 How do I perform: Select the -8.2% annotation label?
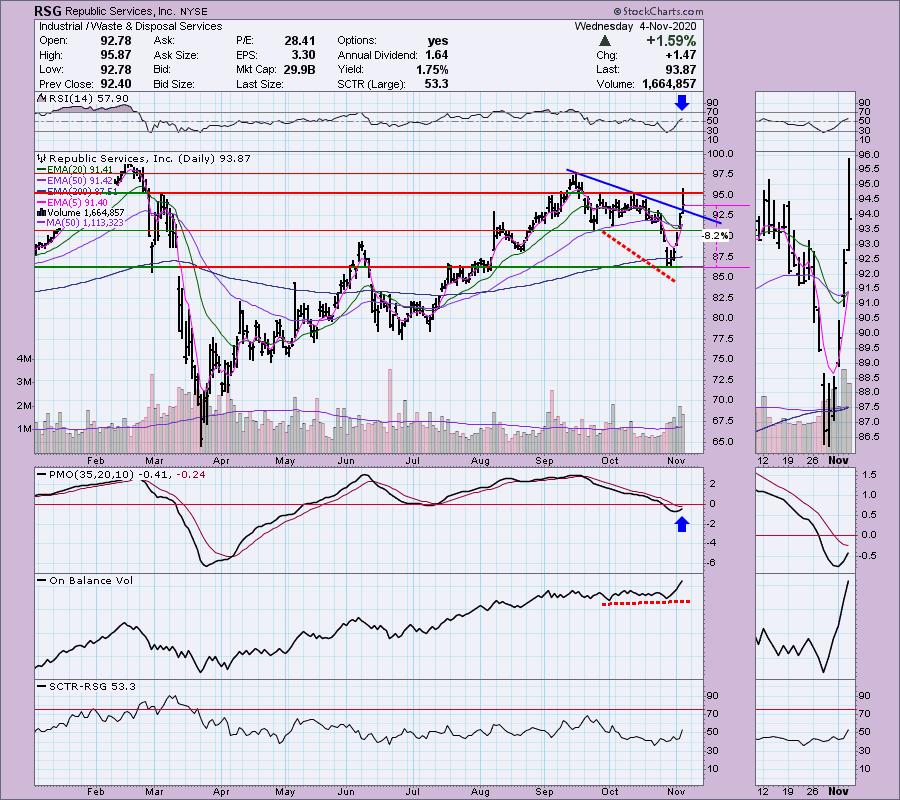coord(716,235)
